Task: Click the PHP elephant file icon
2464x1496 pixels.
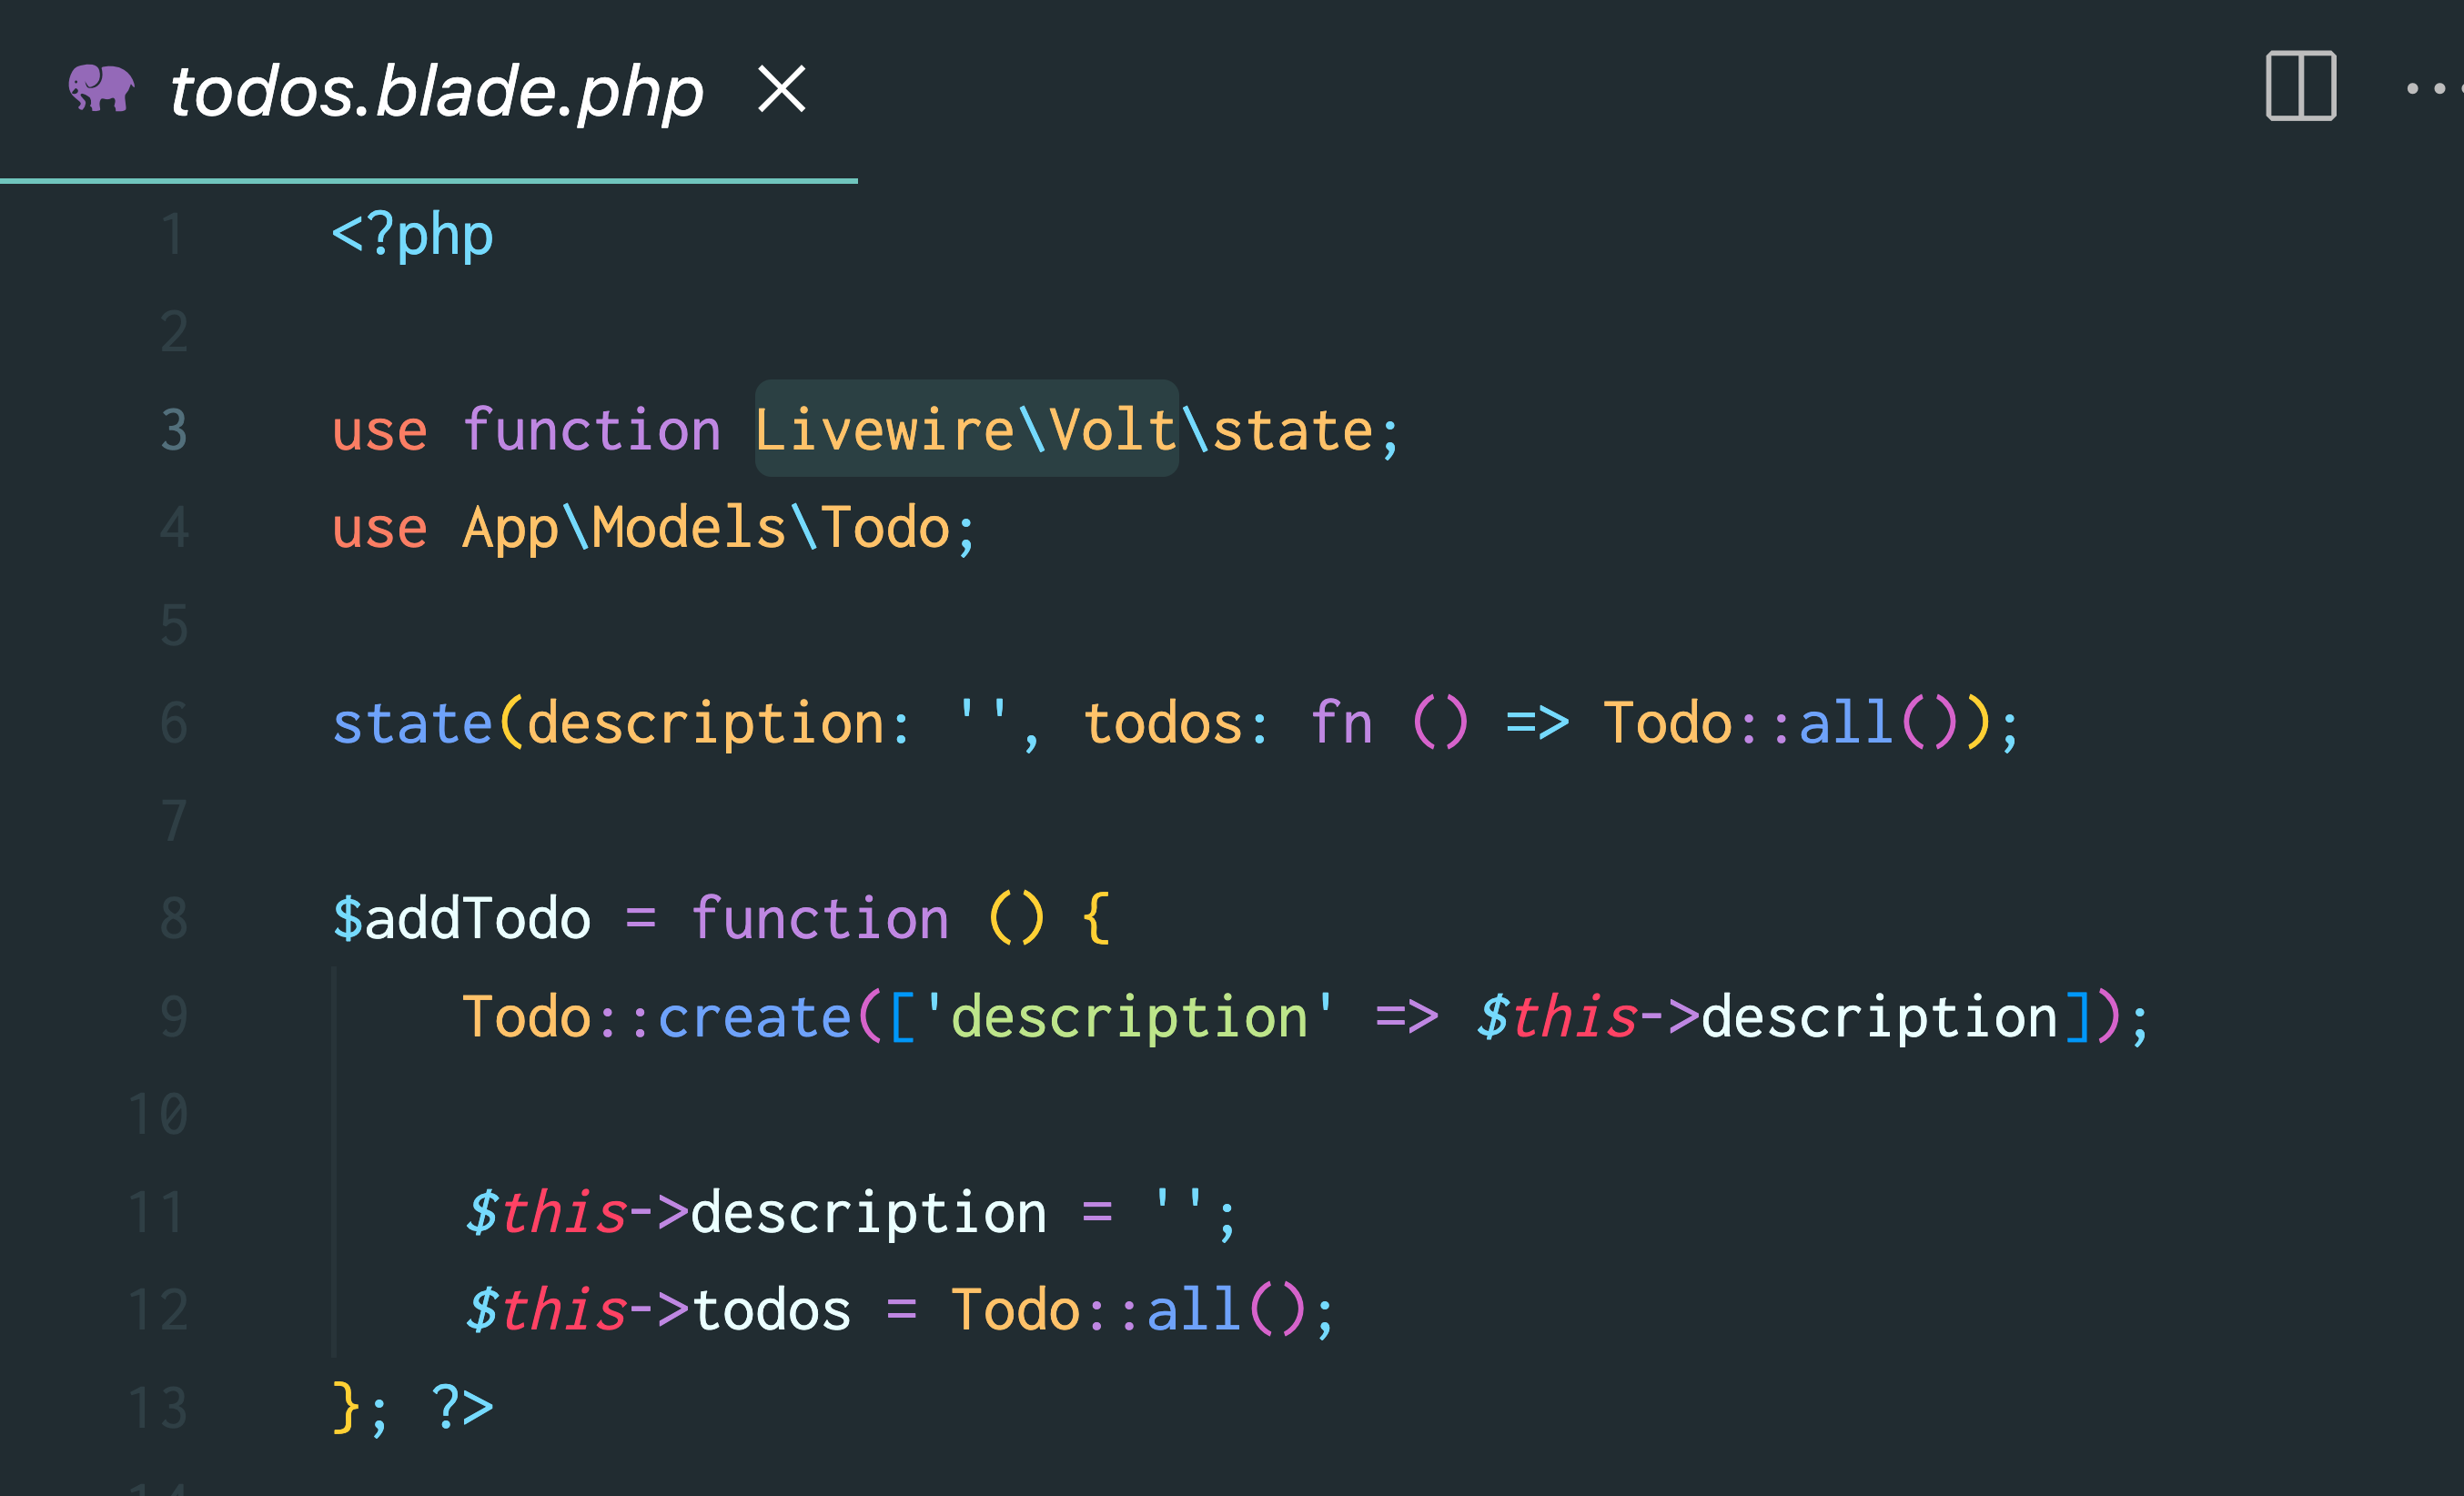Action: coord(101,88)
